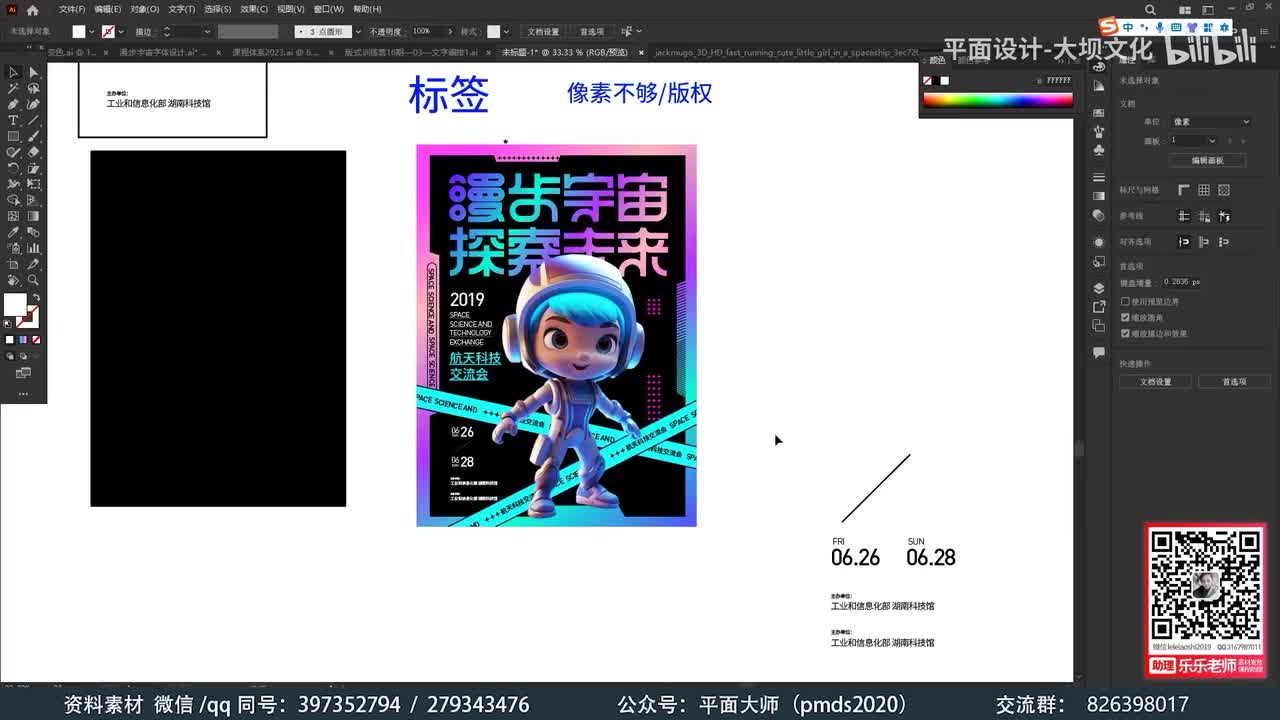
Task: Click 文档设置 in quick actions
Action: click(1156, 381)
